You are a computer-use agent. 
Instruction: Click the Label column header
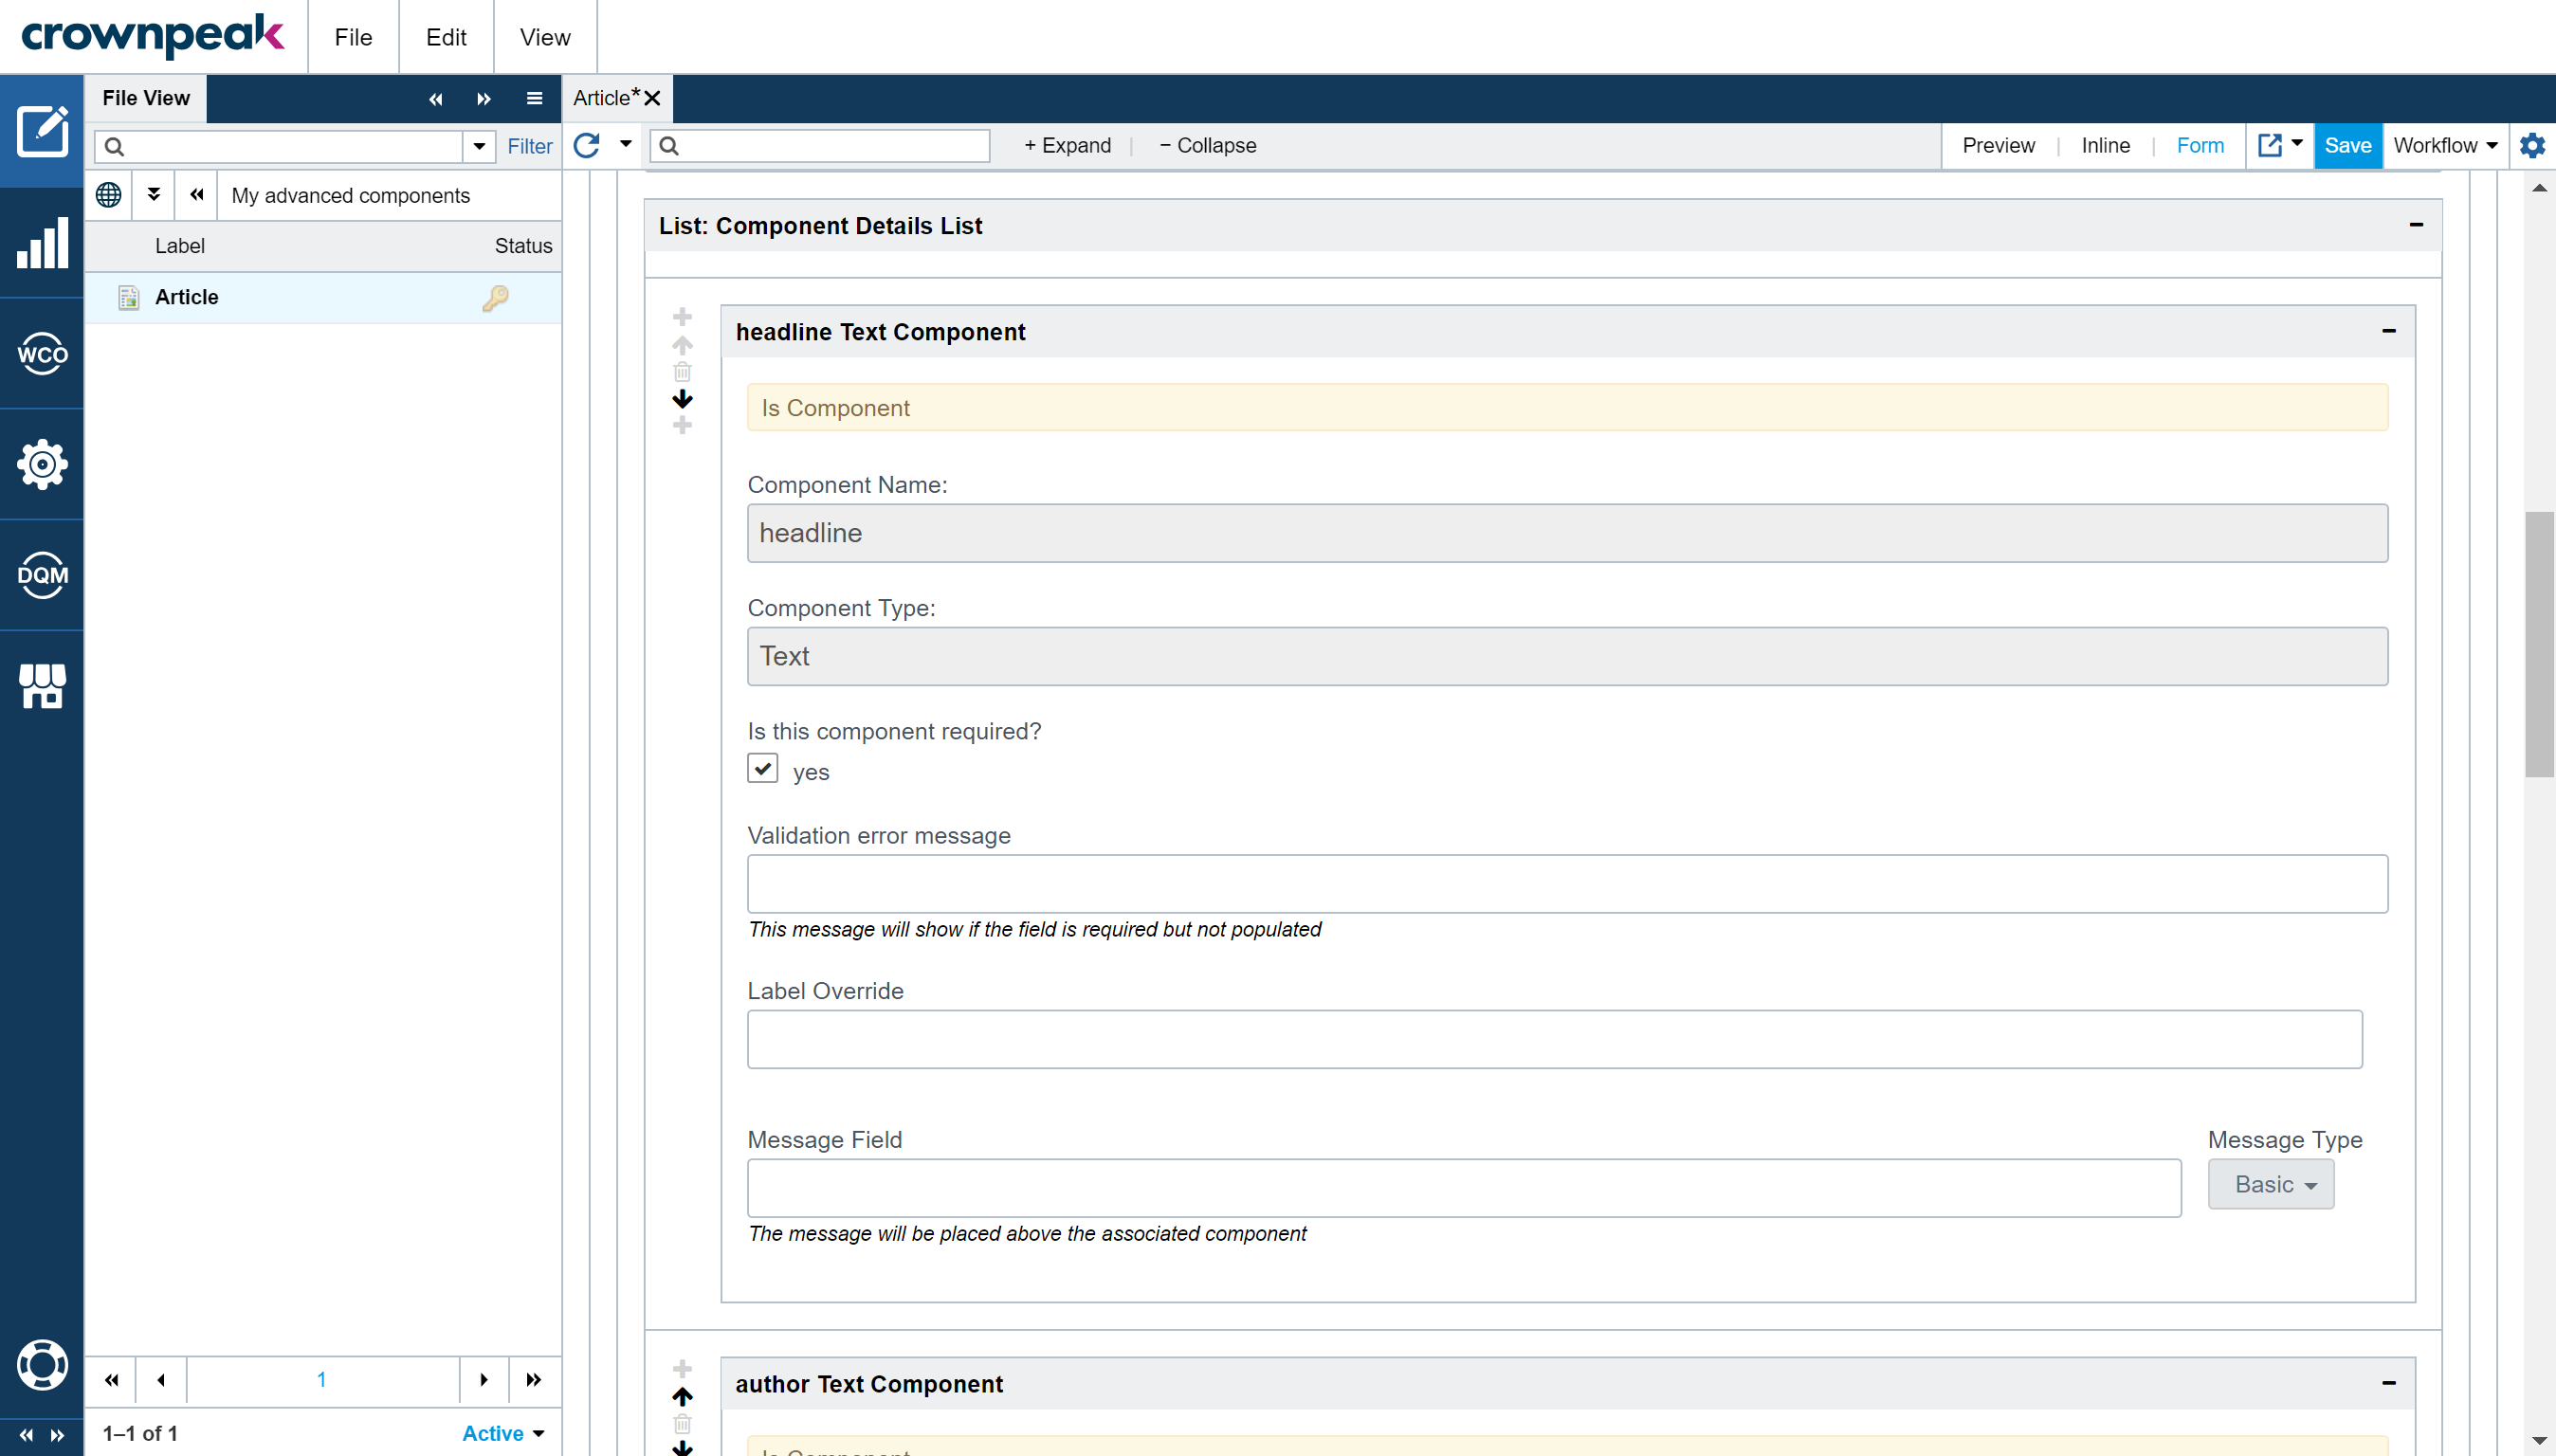point(180,246)
